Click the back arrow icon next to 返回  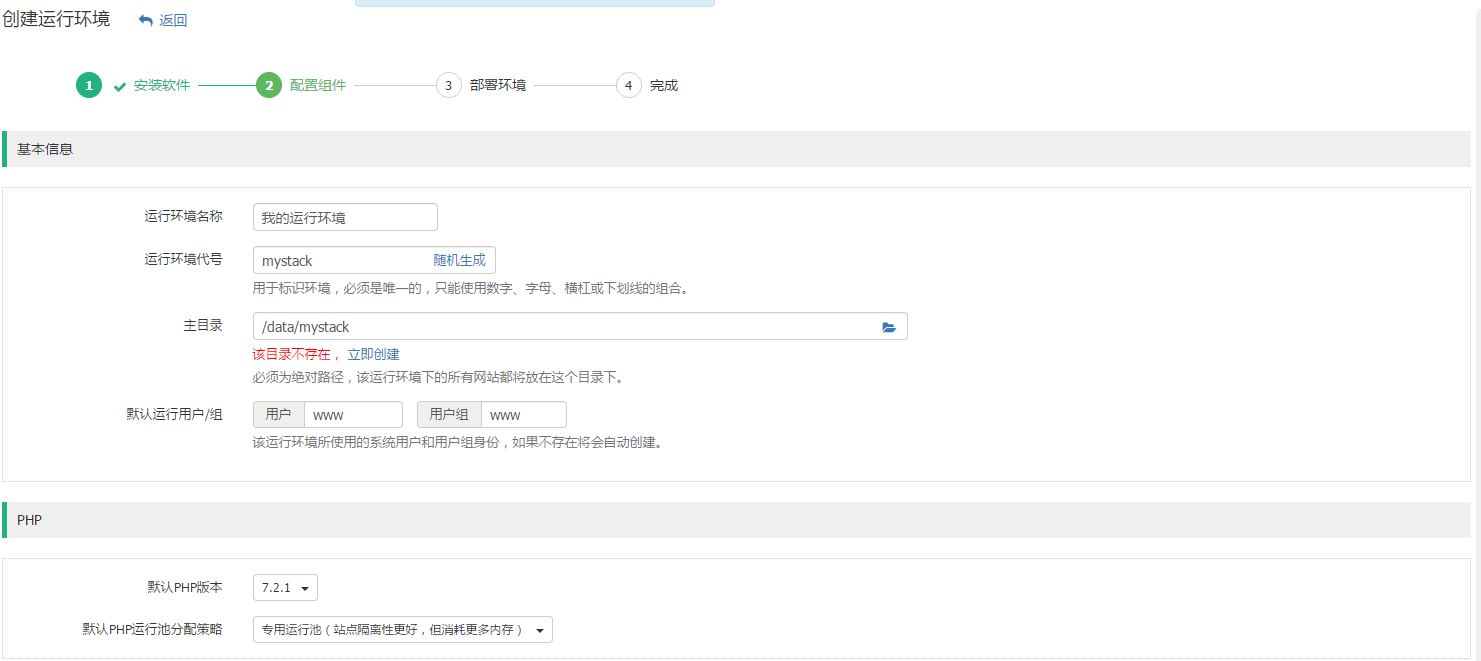146,20
